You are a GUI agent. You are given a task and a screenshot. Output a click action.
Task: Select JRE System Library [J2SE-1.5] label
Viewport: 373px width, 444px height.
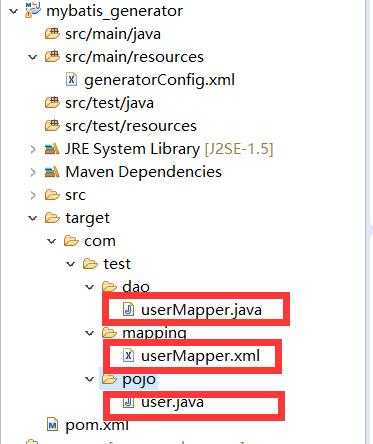(x=169, y=149)
